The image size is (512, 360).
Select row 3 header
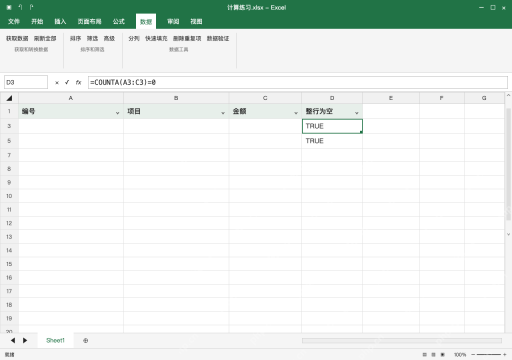coord(9,126)
